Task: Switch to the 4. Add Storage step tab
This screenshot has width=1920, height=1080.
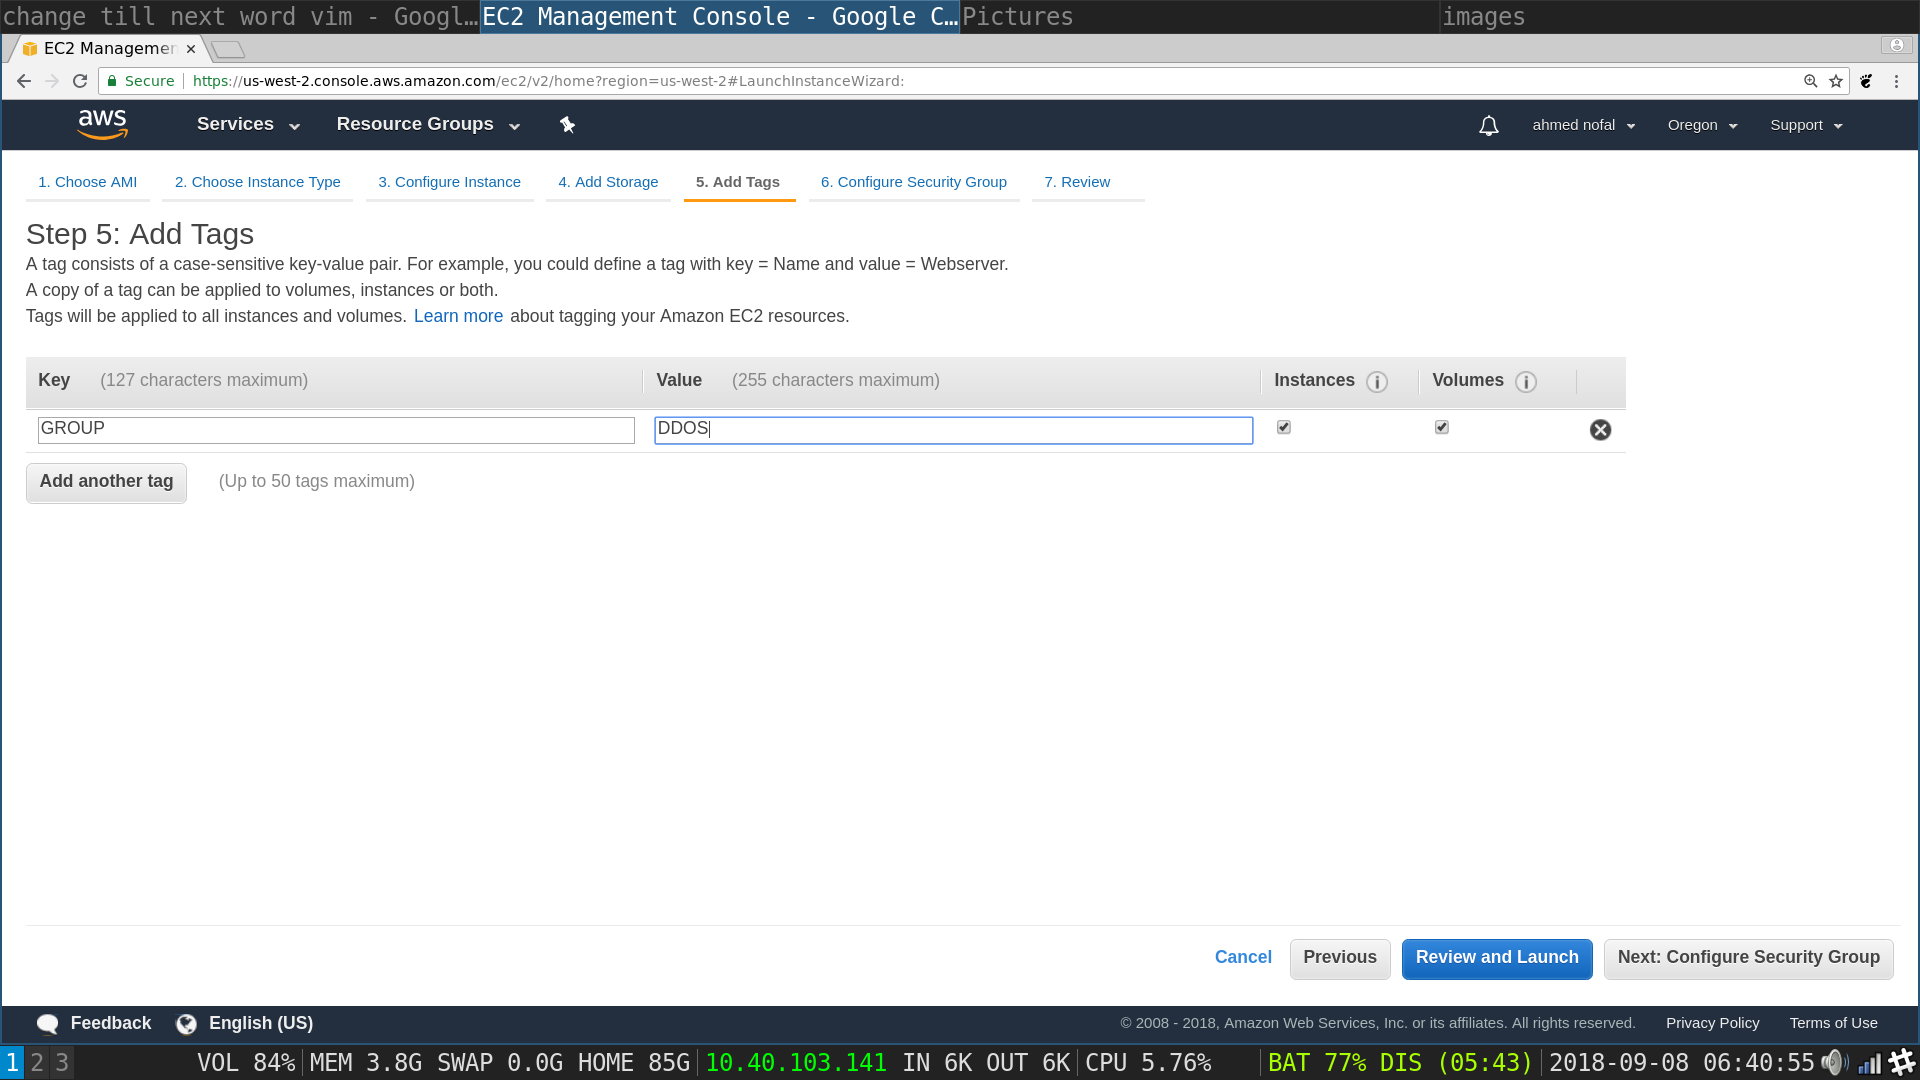Action: (608, 182)
